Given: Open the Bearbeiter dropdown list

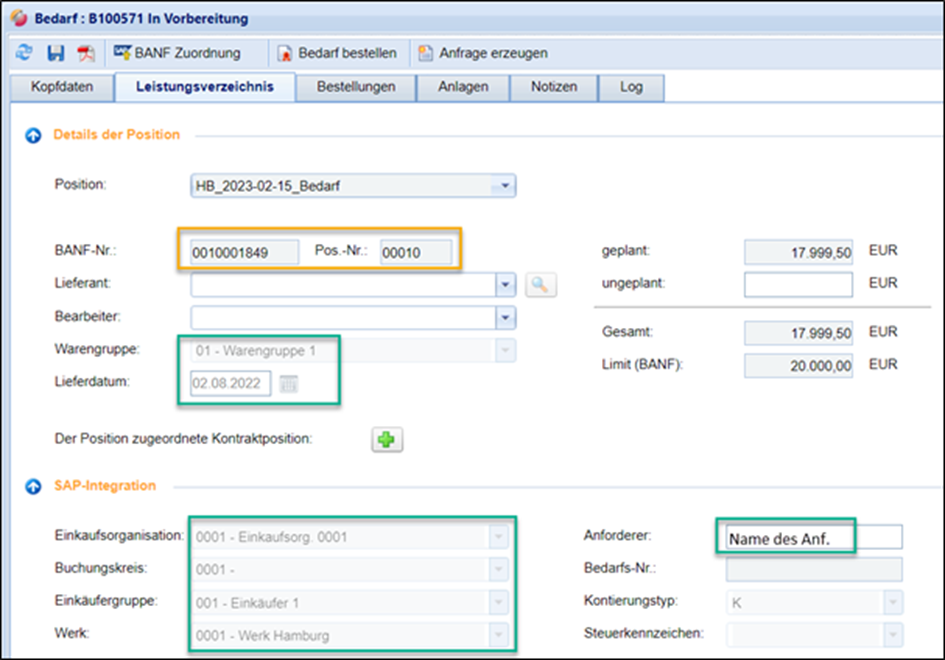Looking at the screenshot, I should (x=505, y=318).
